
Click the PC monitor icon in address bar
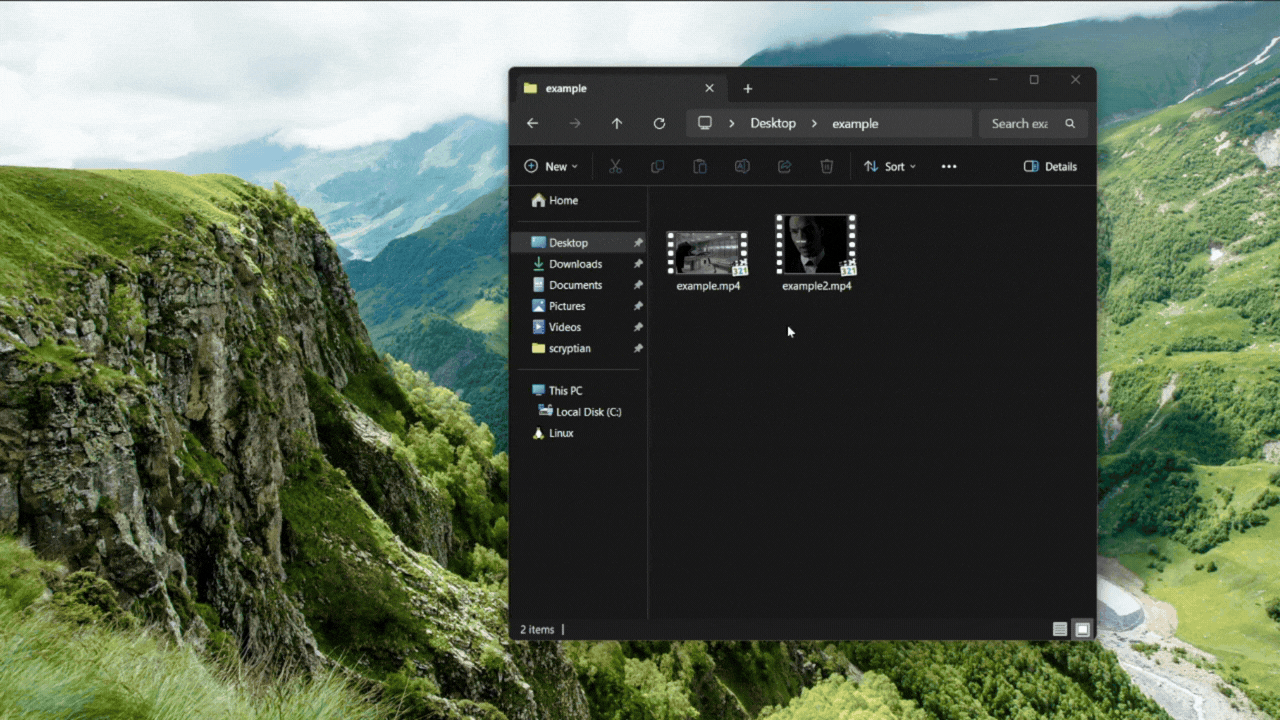(x=705, y=123)
